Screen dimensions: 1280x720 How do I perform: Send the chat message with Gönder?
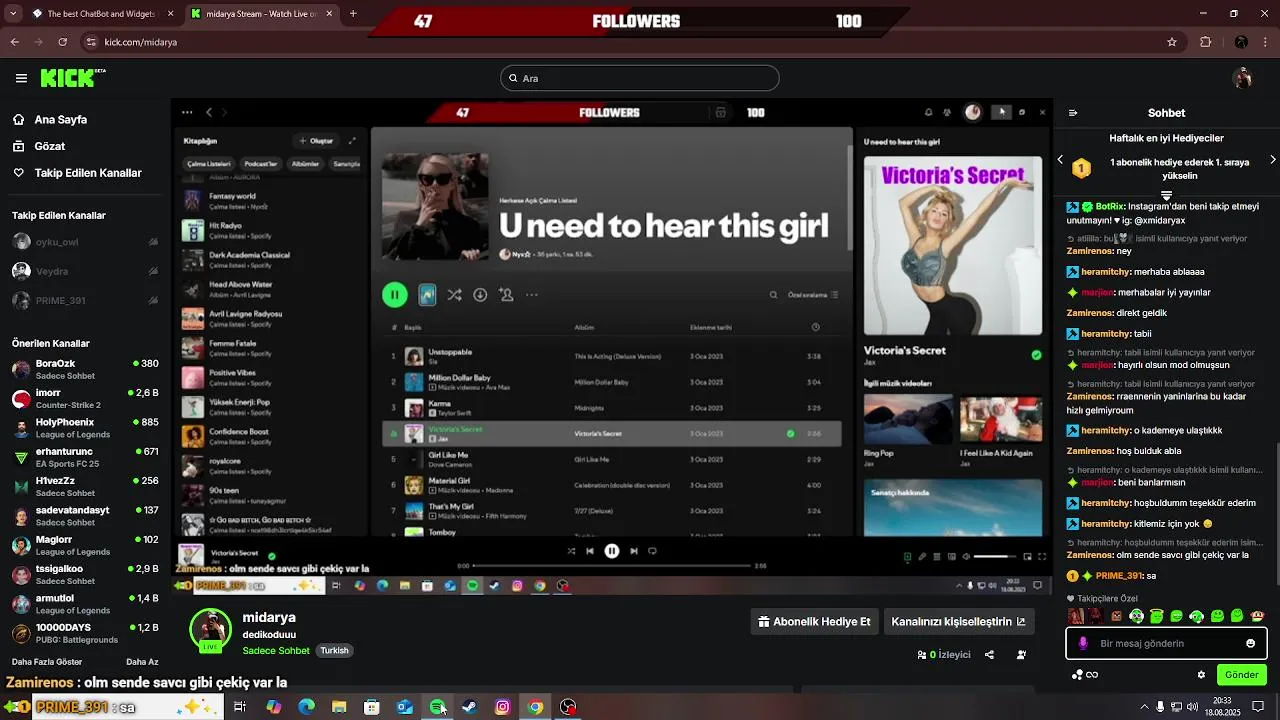1242,675
